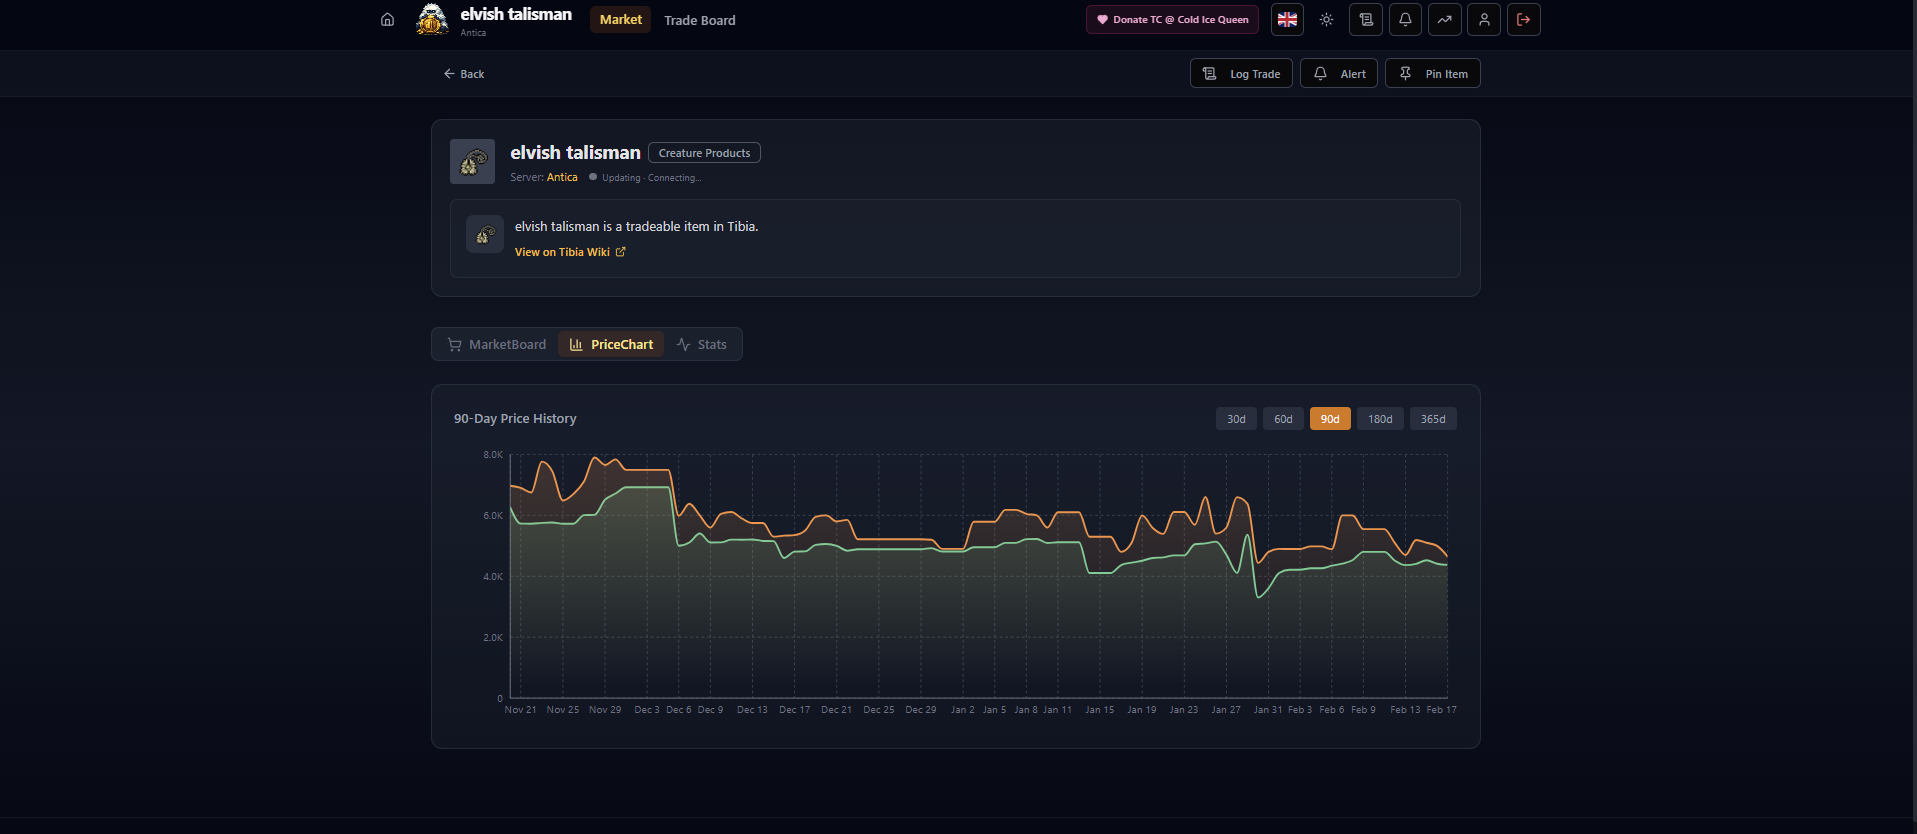Select the PriceChart tab
The image size is (1917, 834).
pyautogui.click(x=611, y=344)
